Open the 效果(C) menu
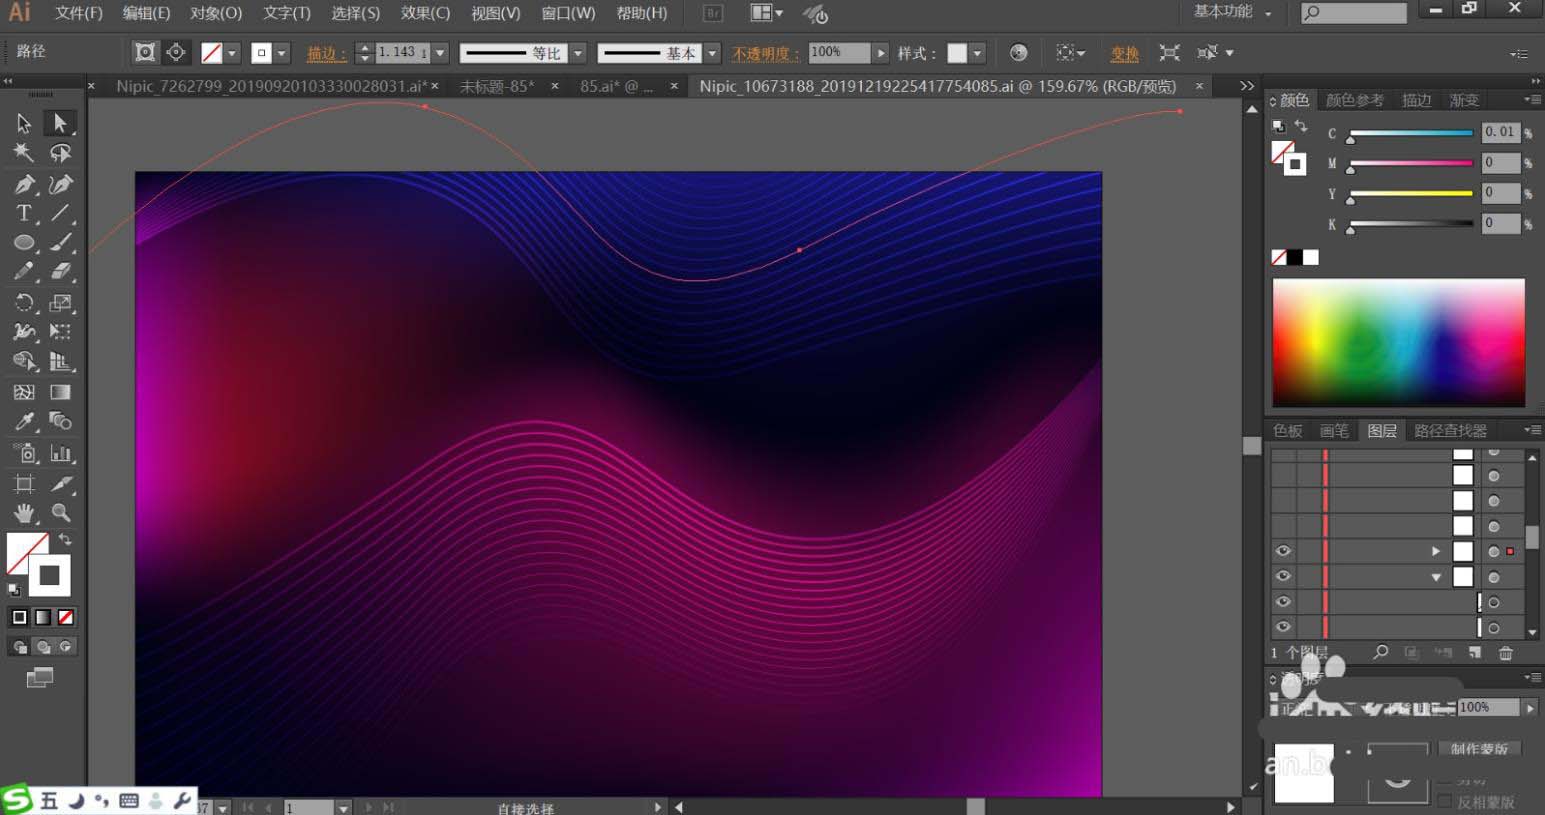Image resolution: width=1545 pixels, height=815 pixels. (425, 13)
